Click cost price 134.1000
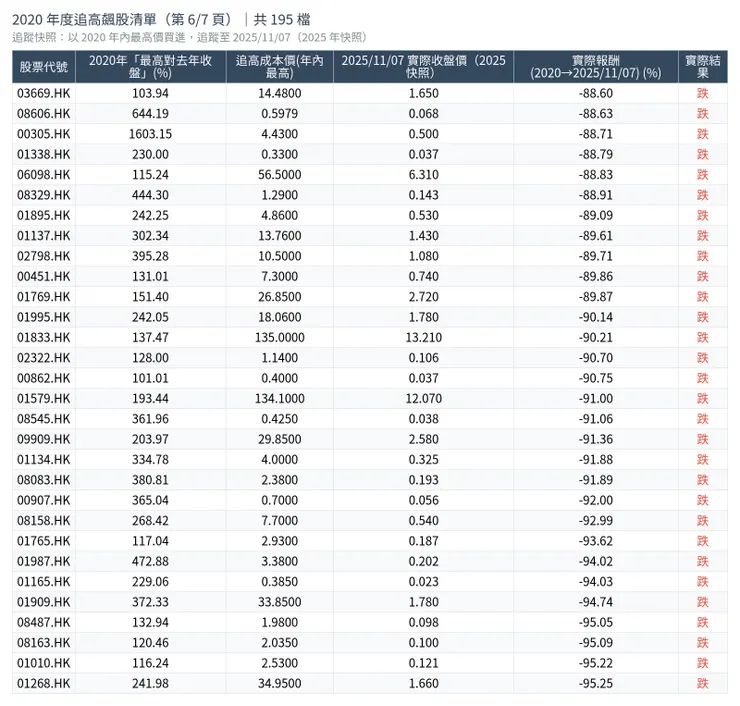This screenshot has width=740, height=706. coord(280,399)
